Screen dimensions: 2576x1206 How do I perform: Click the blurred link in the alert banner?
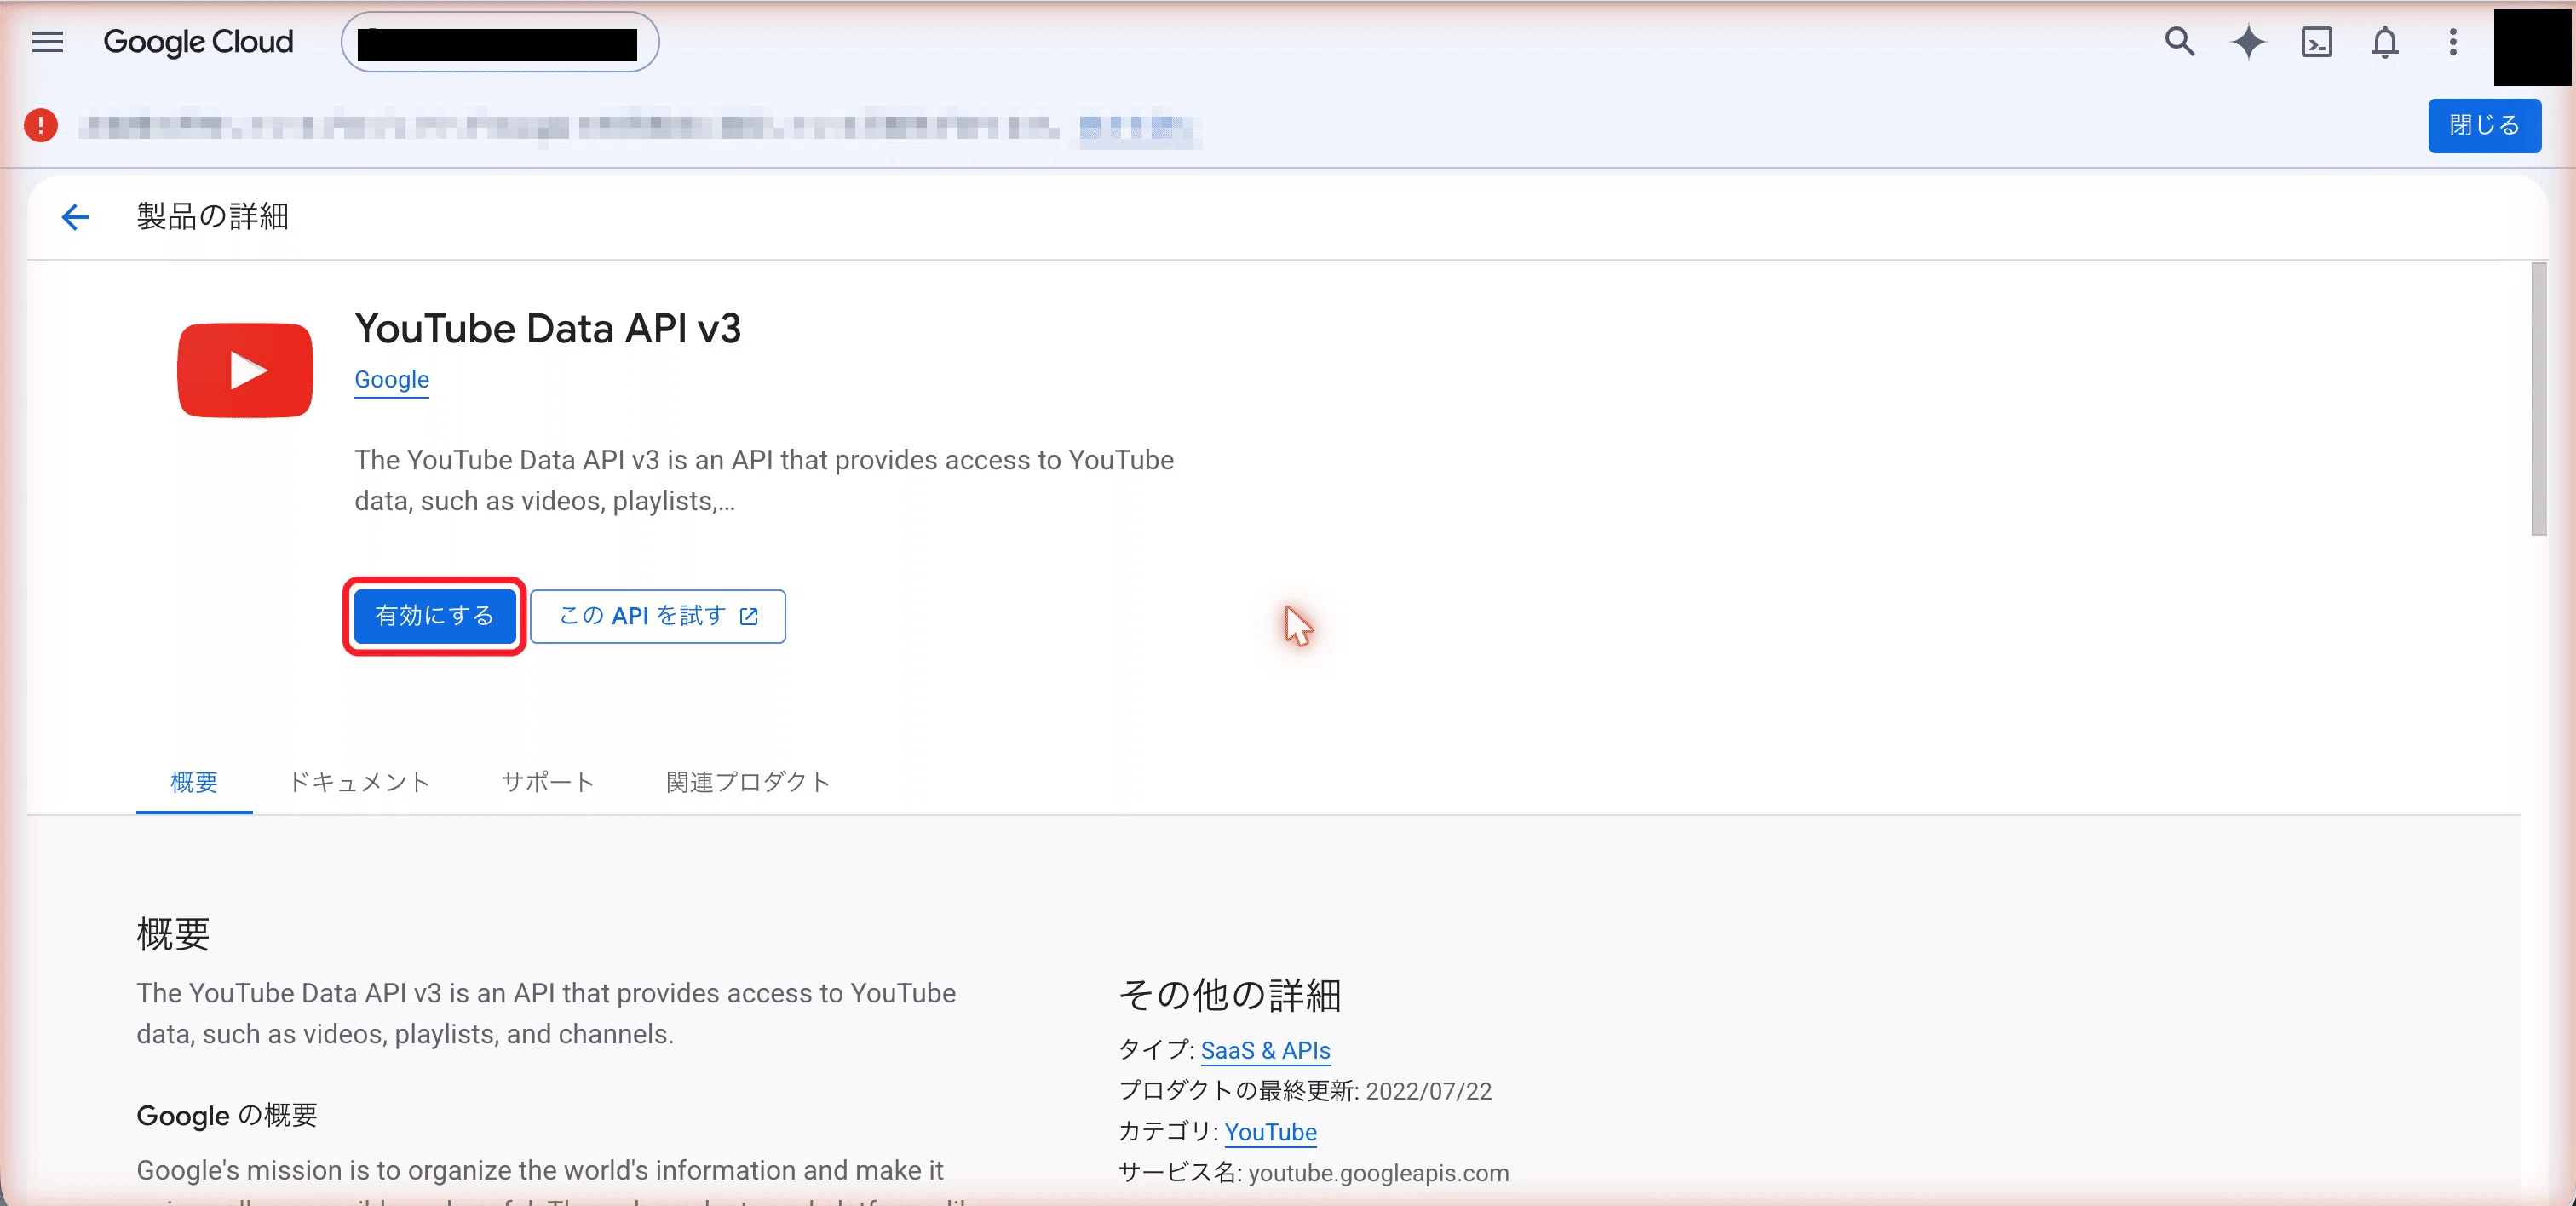(1137, 128)
